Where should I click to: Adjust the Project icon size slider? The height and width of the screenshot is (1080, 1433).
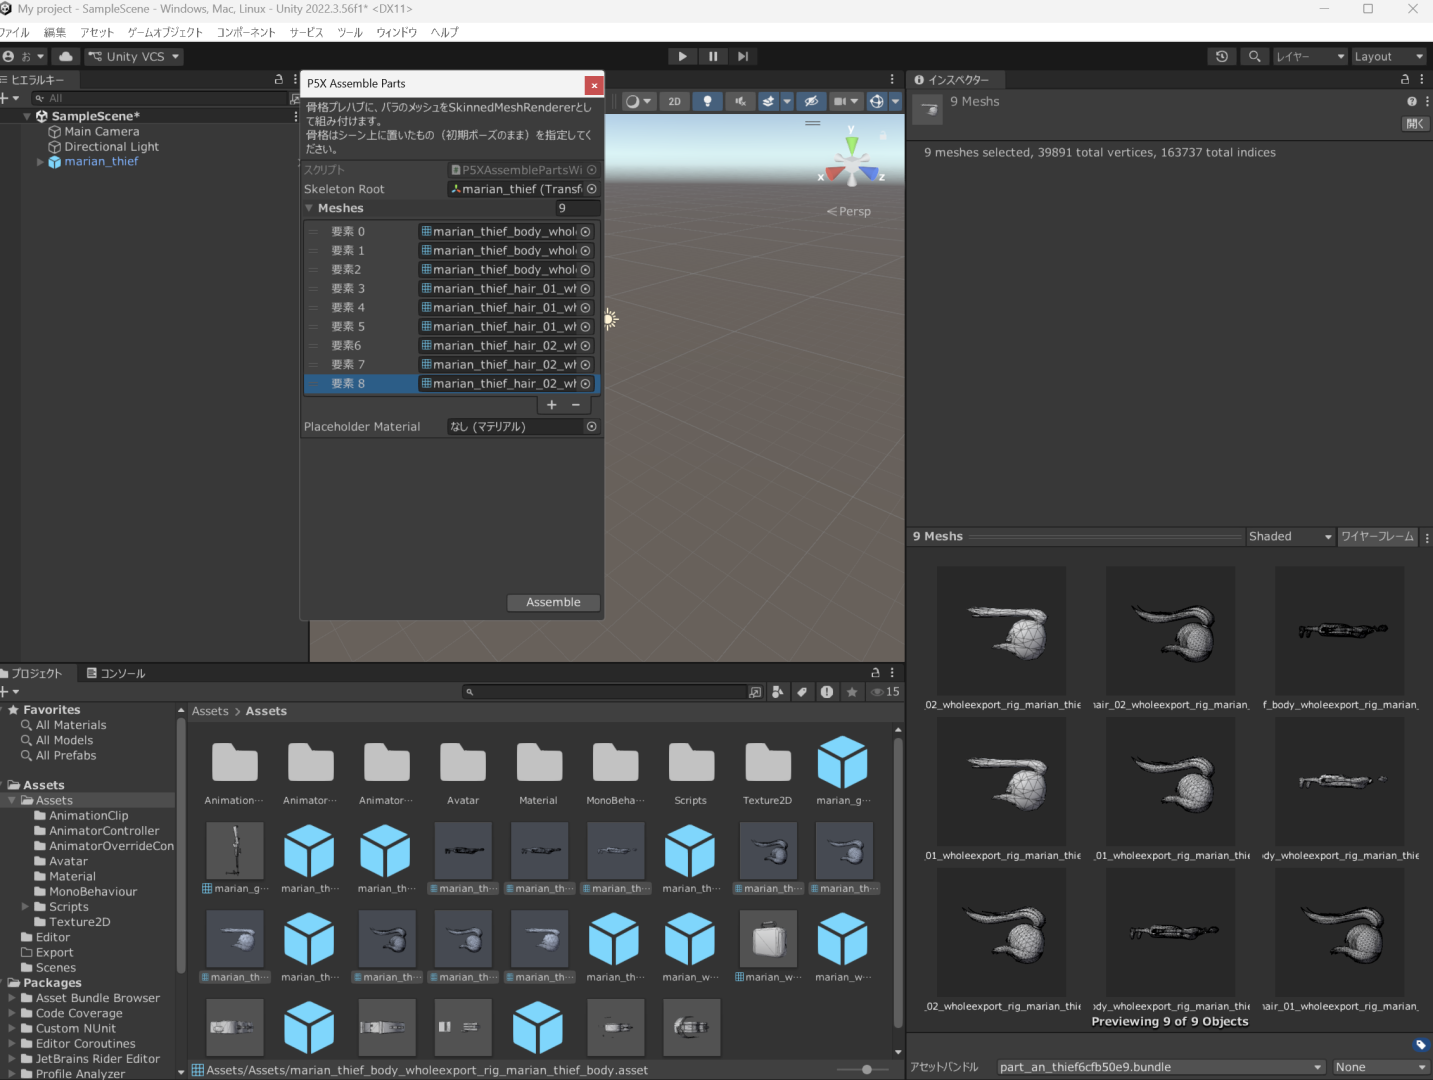(x=866, y=1070)
